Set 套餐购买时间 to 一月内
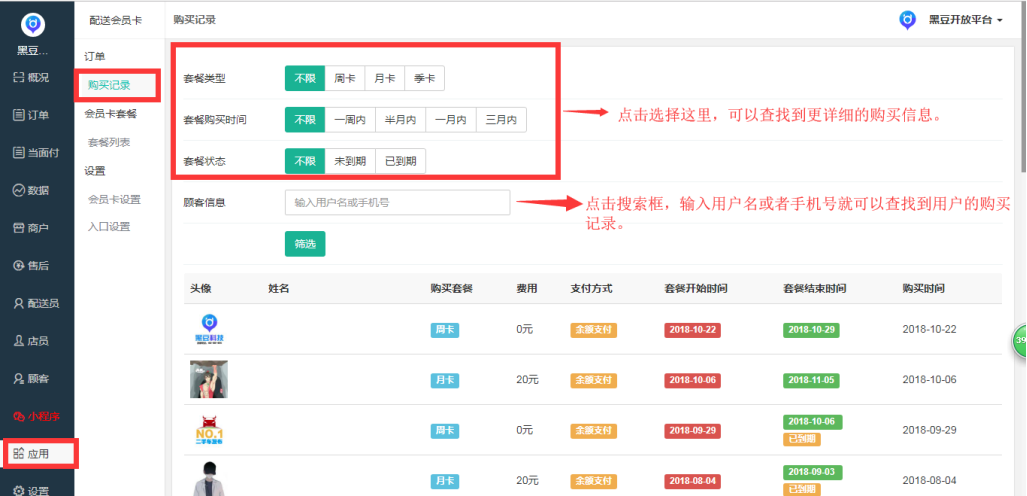1027x496 pixels. pos(451,120)
